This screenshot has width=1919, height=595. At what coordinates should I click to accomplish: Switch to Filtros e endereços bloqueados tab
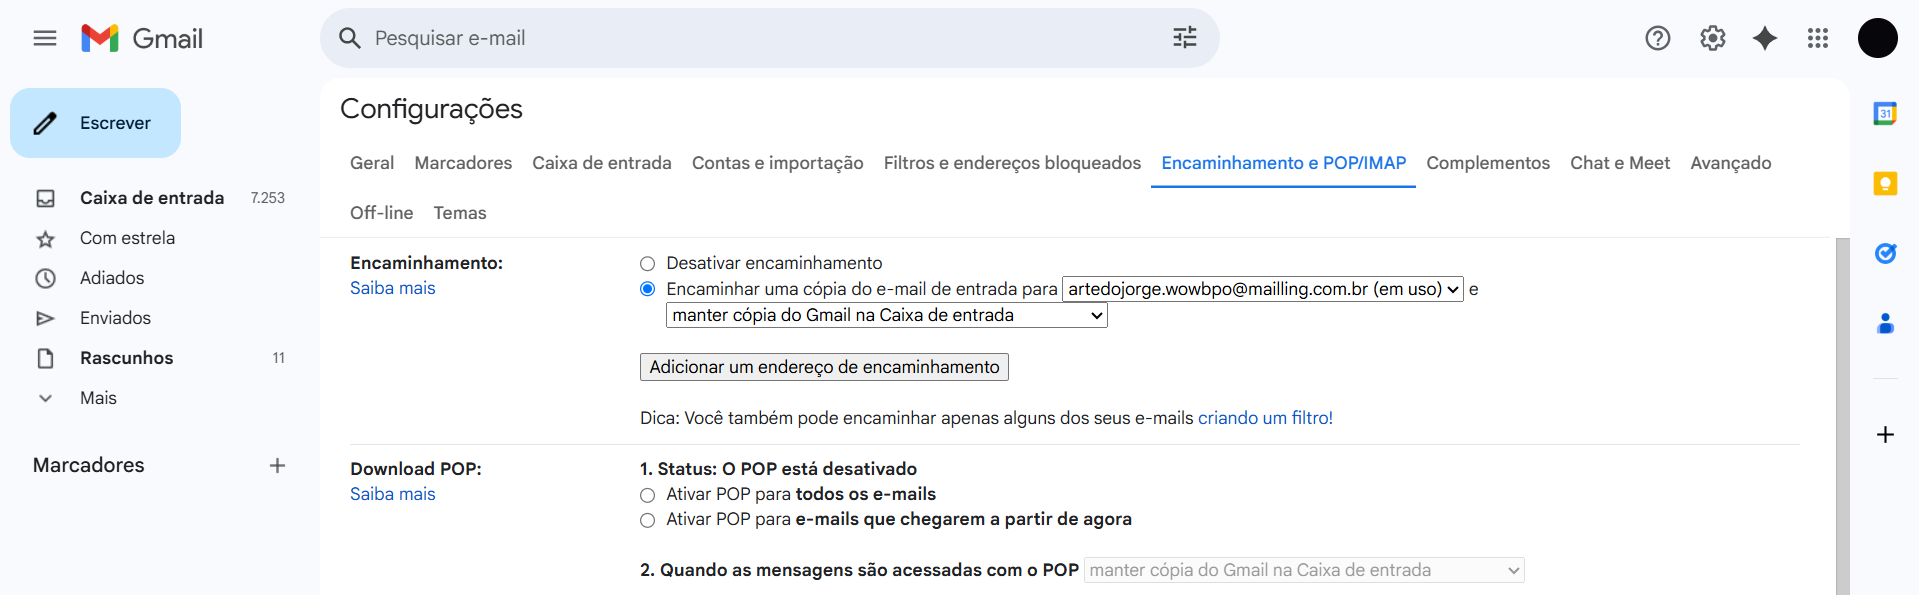click(1011, 163)
